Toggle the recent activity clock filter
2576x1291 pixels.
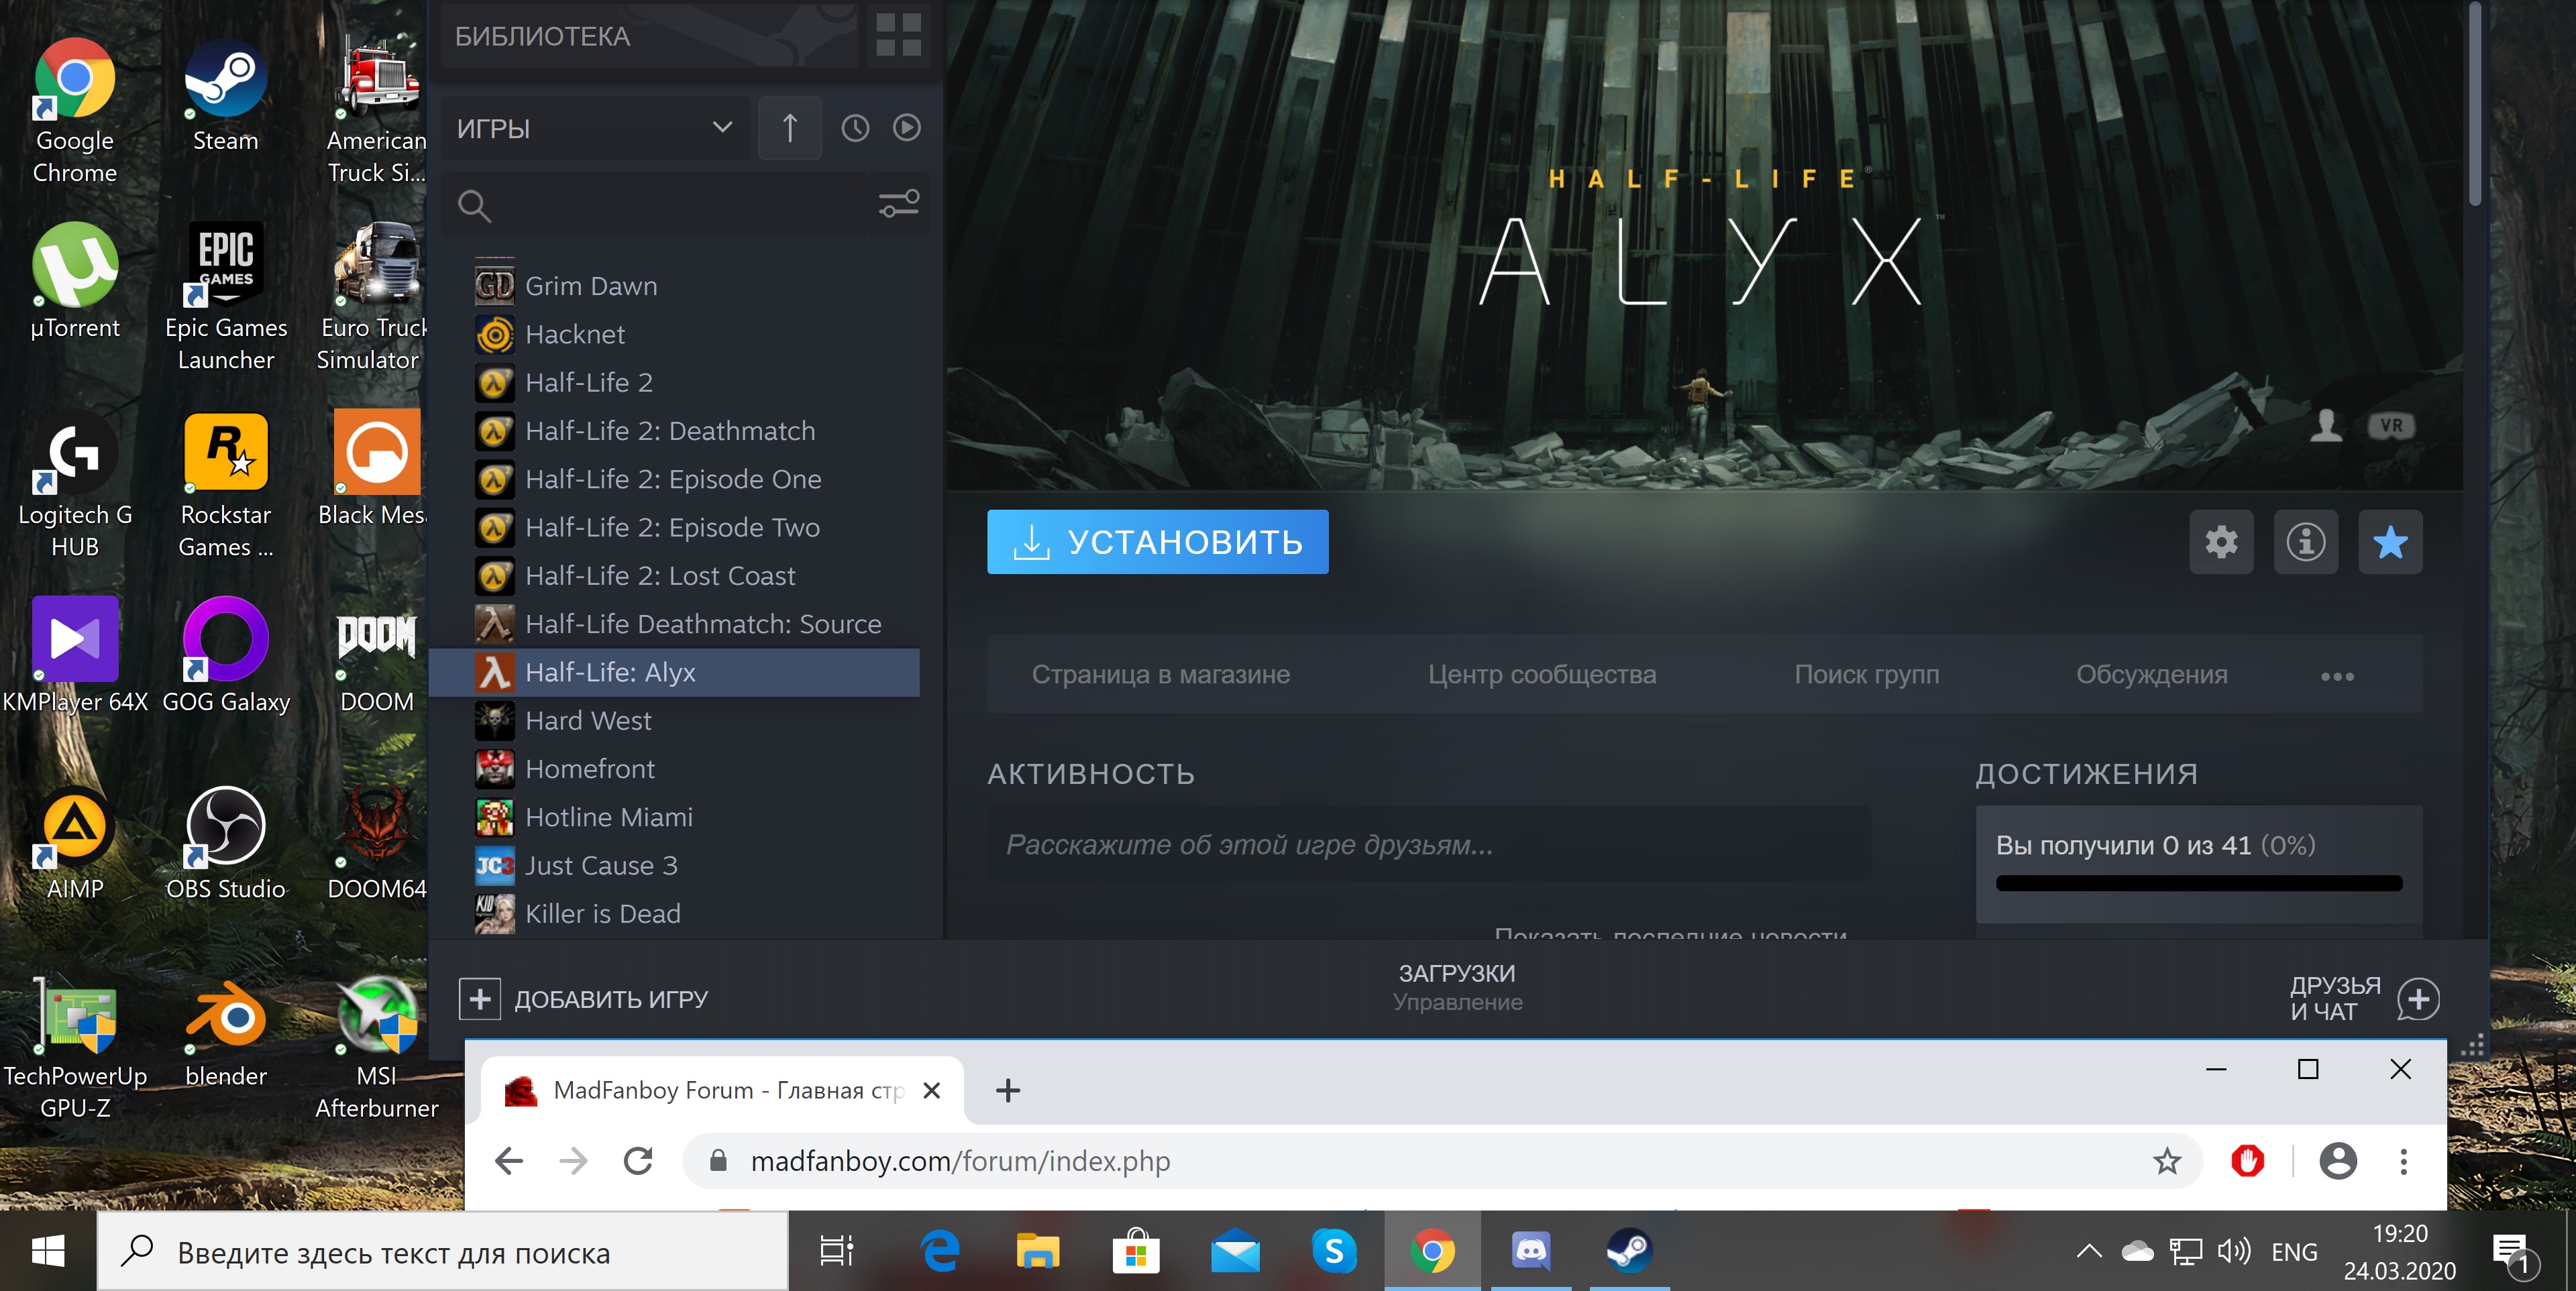click(855, 128)
